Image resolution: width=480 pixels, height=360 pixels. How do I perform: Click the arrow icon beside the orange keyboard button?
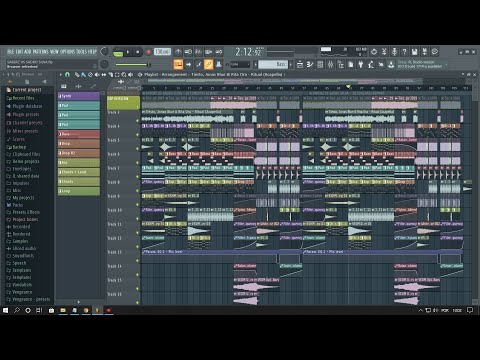point(189,64)
